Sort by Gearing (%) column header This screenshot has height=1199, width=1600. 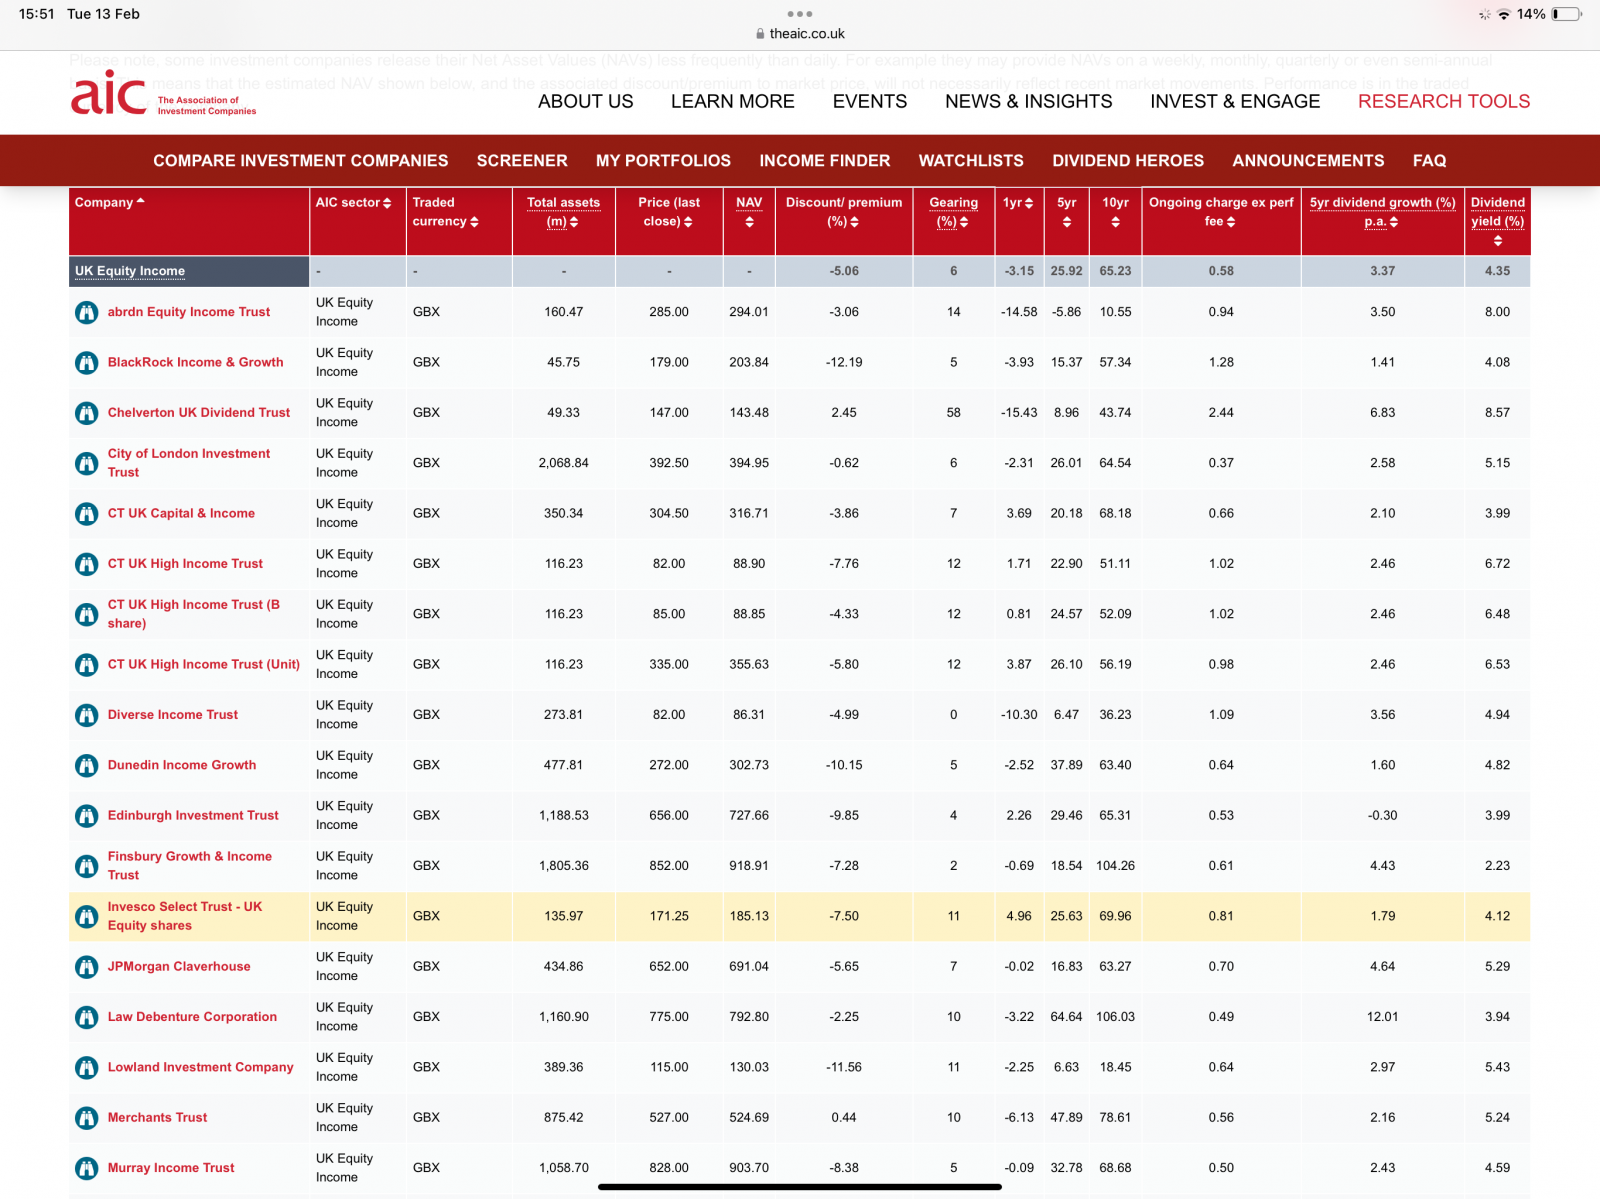tap(953, 212)
